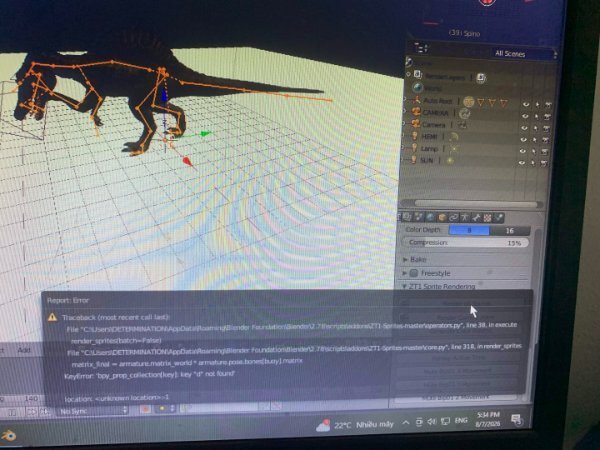The height and width of the screenshot is (450, 600).
Task: Open the No Sync dropdown
Action: point(93,411)
